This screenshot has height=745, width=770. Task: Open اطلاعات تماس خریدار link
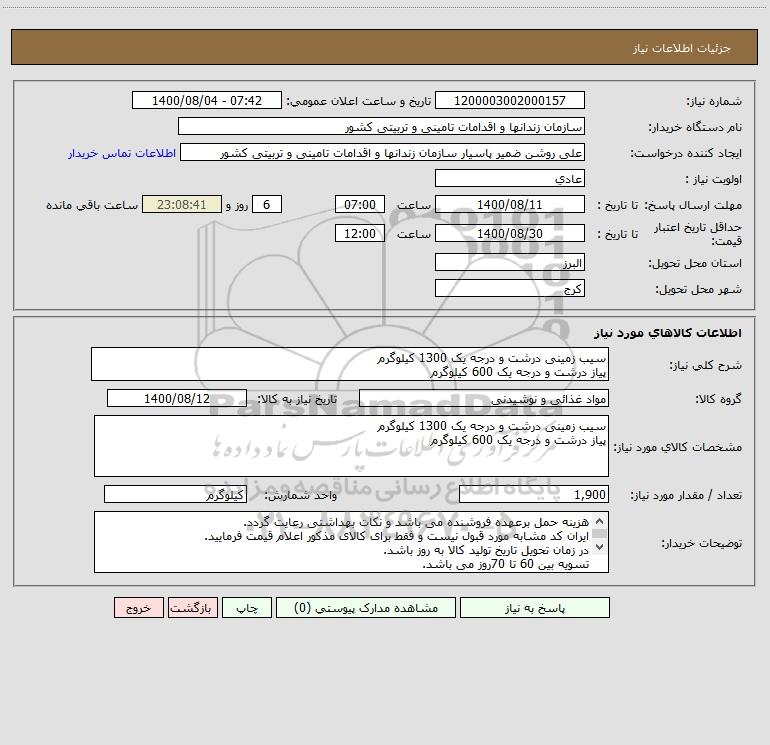pos(122,153)
